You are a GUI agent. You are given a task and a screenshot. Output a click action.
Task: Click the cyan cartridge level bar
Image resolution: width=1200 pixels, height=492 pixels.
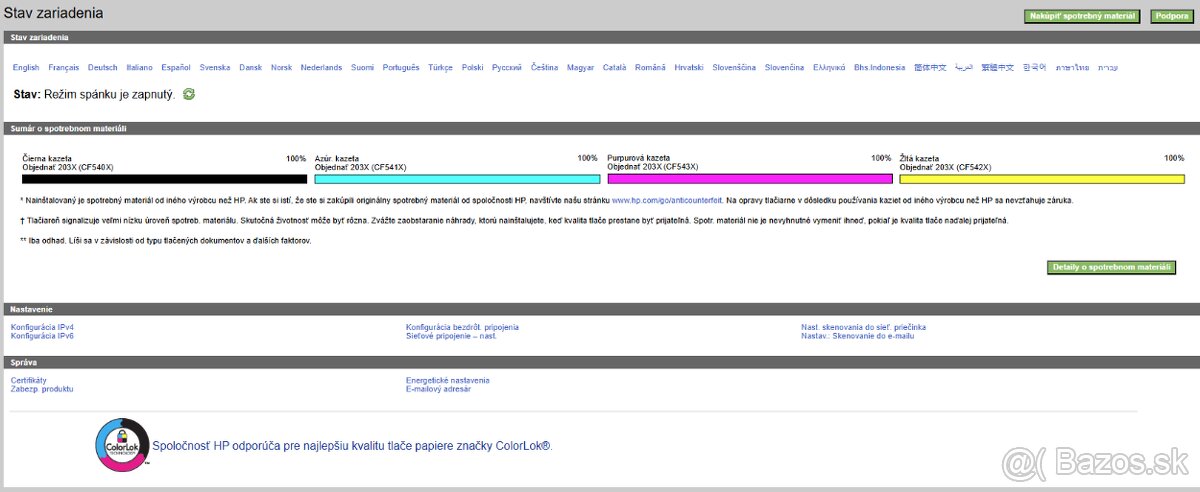pos(457,179)
